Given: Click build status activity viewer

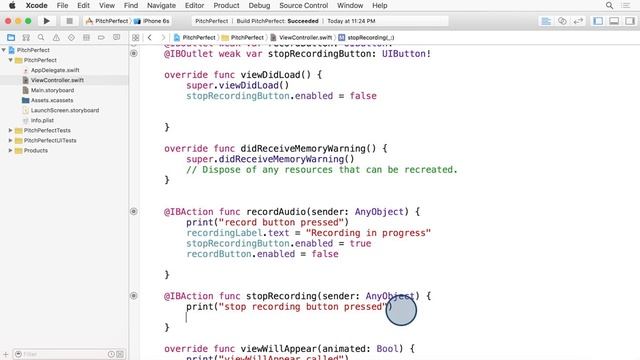Looking at the screenshot, I should click(x=320, y=21).
